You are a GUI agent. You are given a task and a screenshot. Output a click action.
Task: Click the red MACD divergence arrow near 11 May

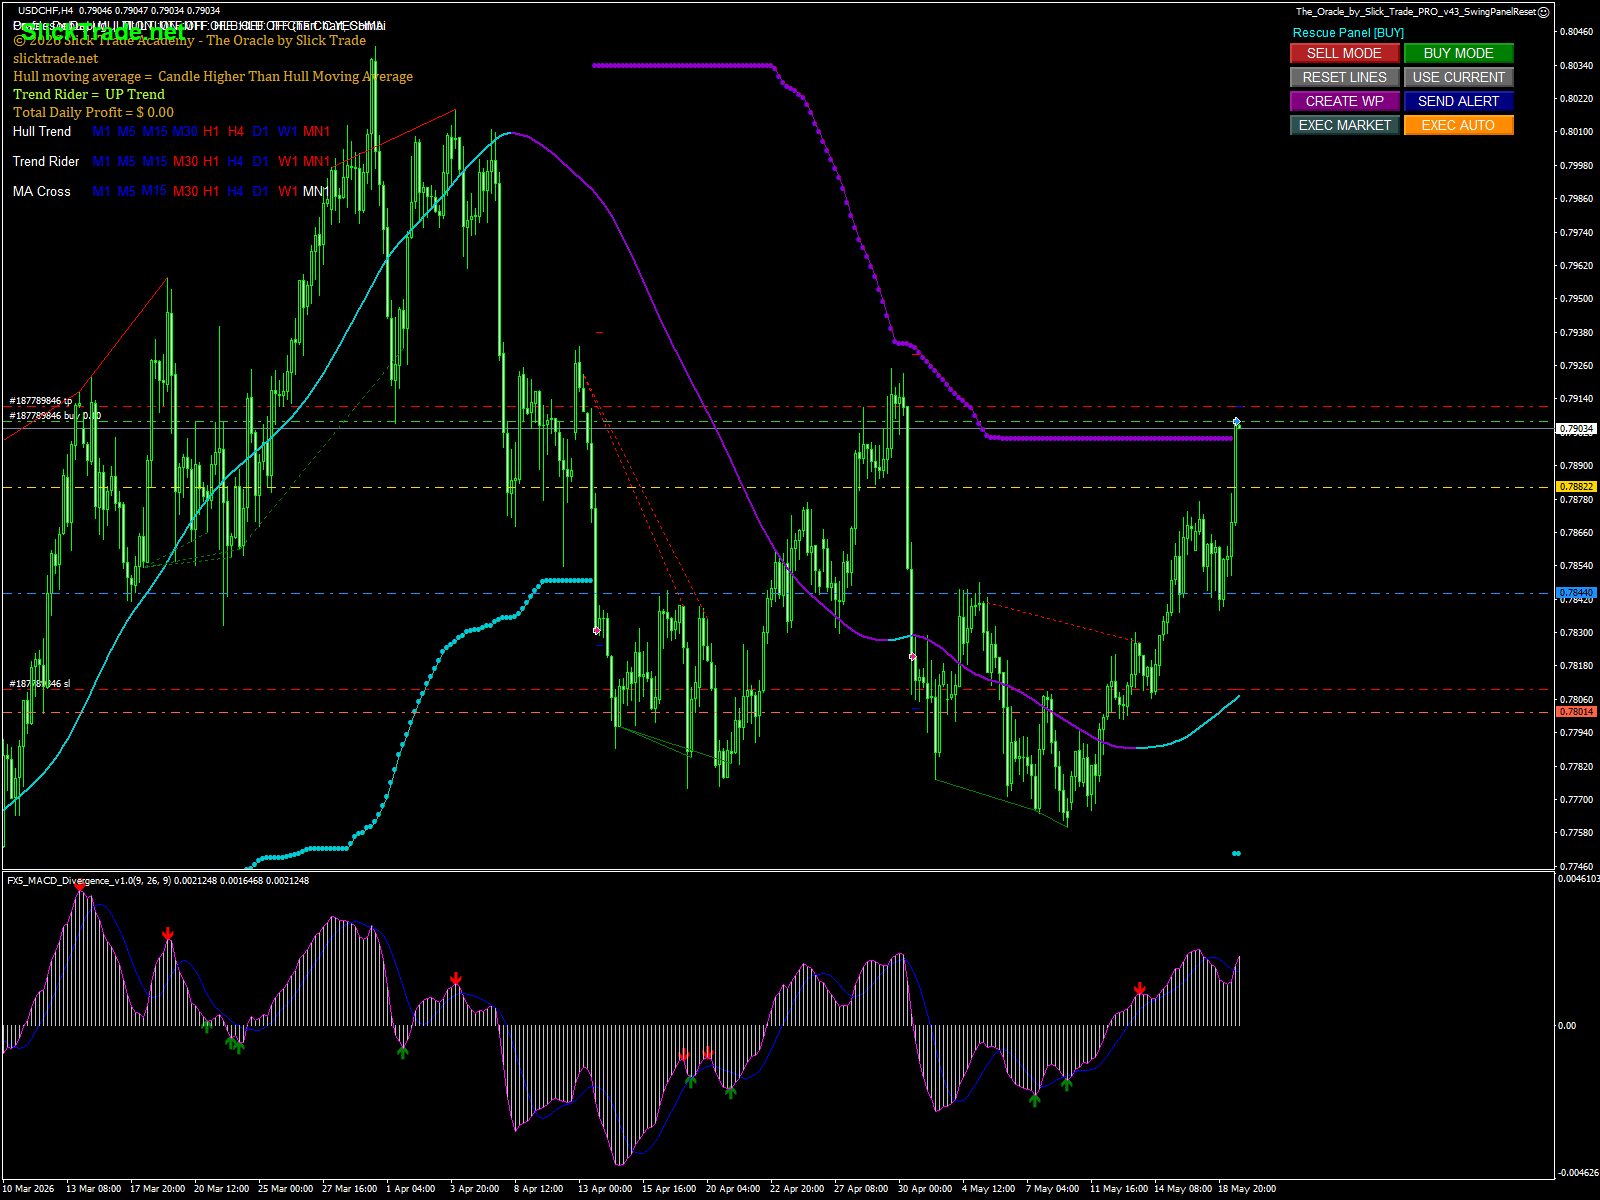(x=1140, y=989)
